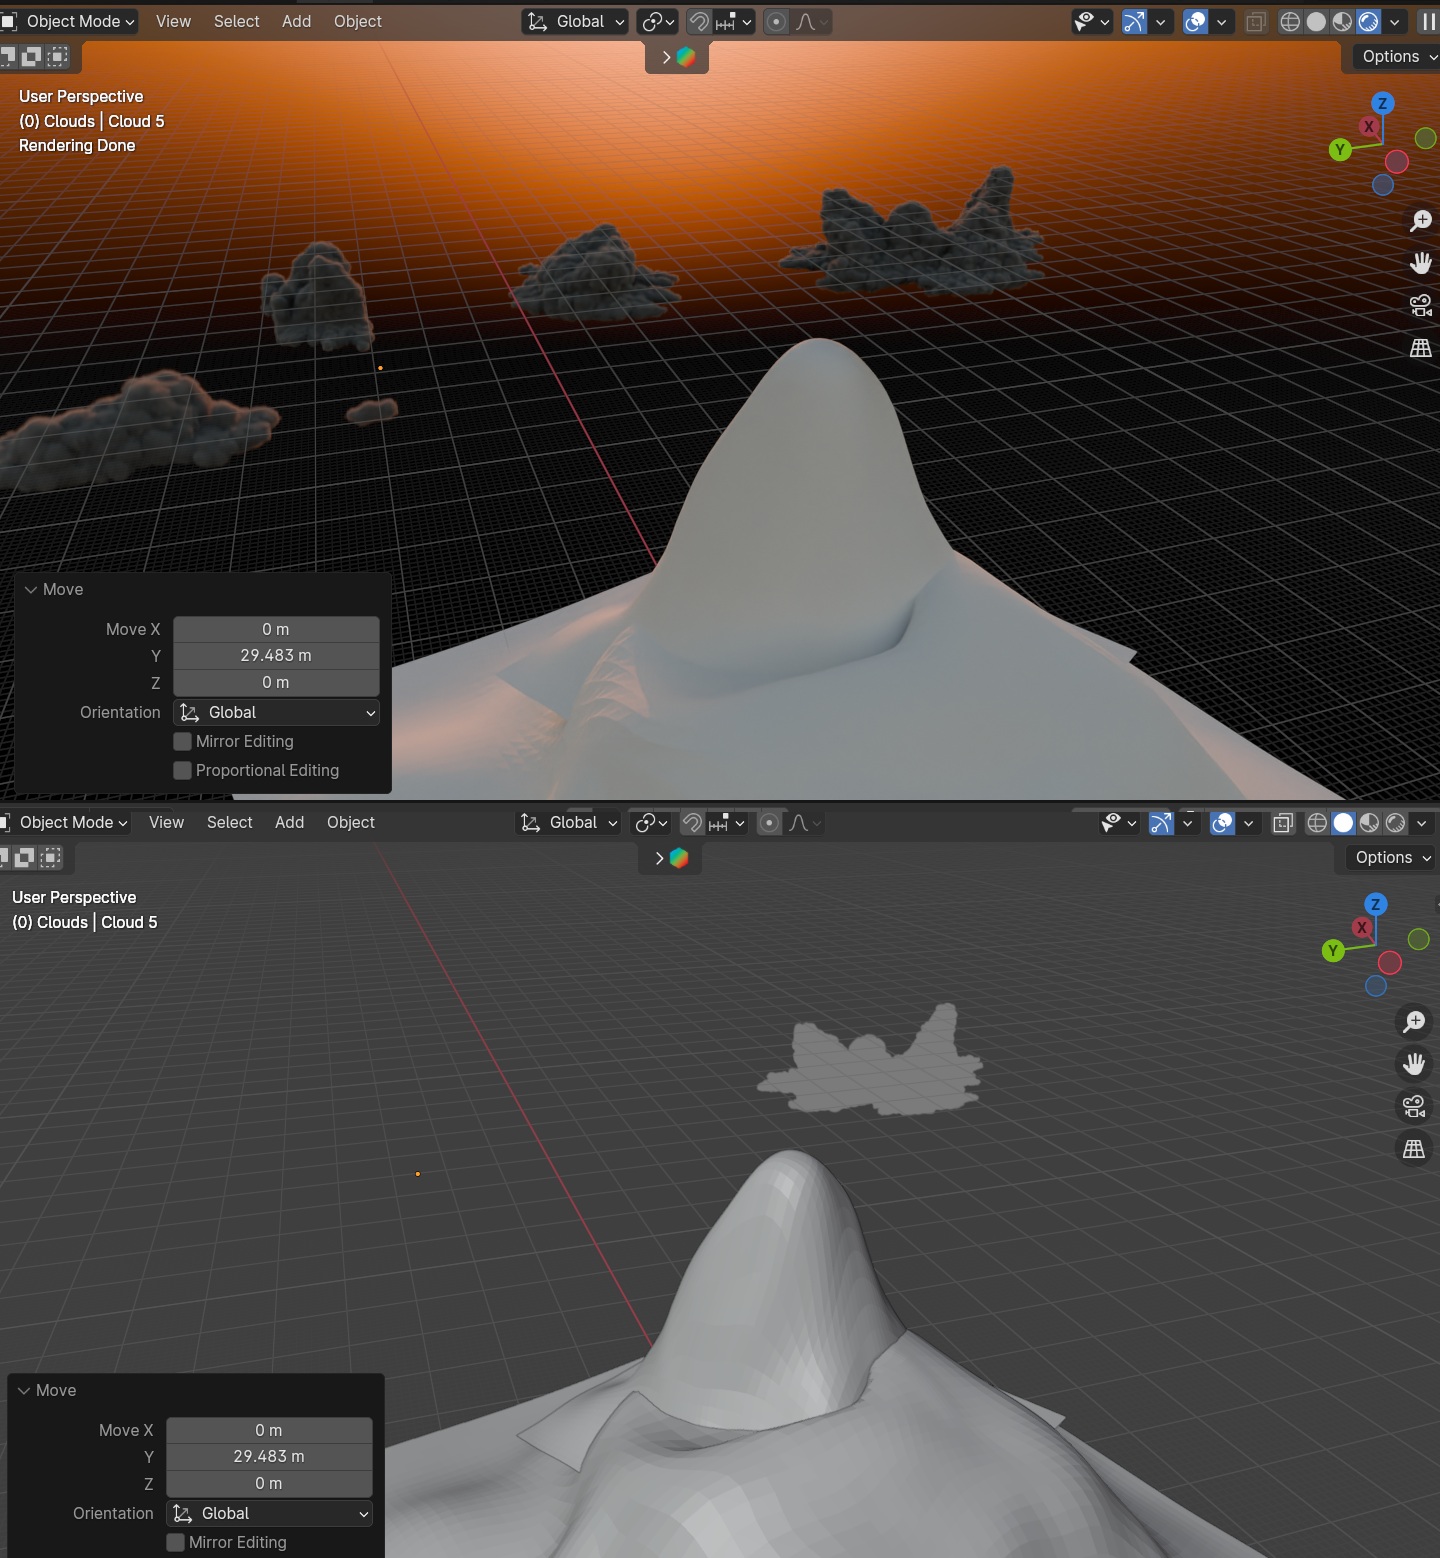
Task: Select material preview shading in gray viewport header
Action: click(1369, 823)
